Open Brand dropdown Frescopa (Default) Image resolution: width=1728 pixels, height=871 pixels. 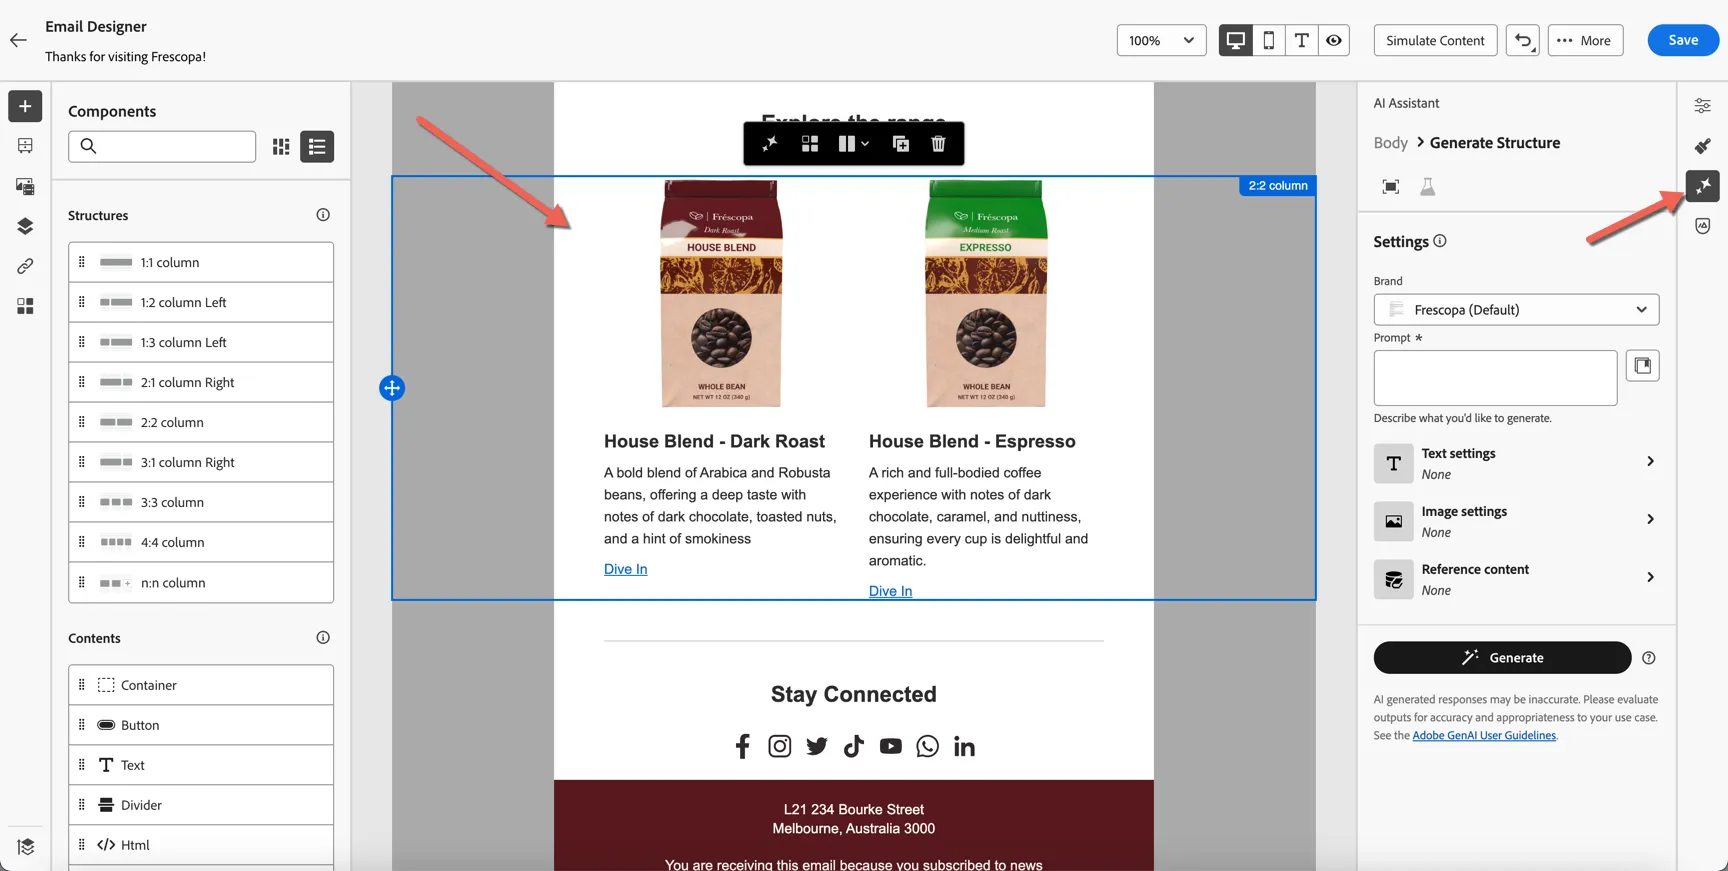pyautogui.click(x=1516, y=310)
